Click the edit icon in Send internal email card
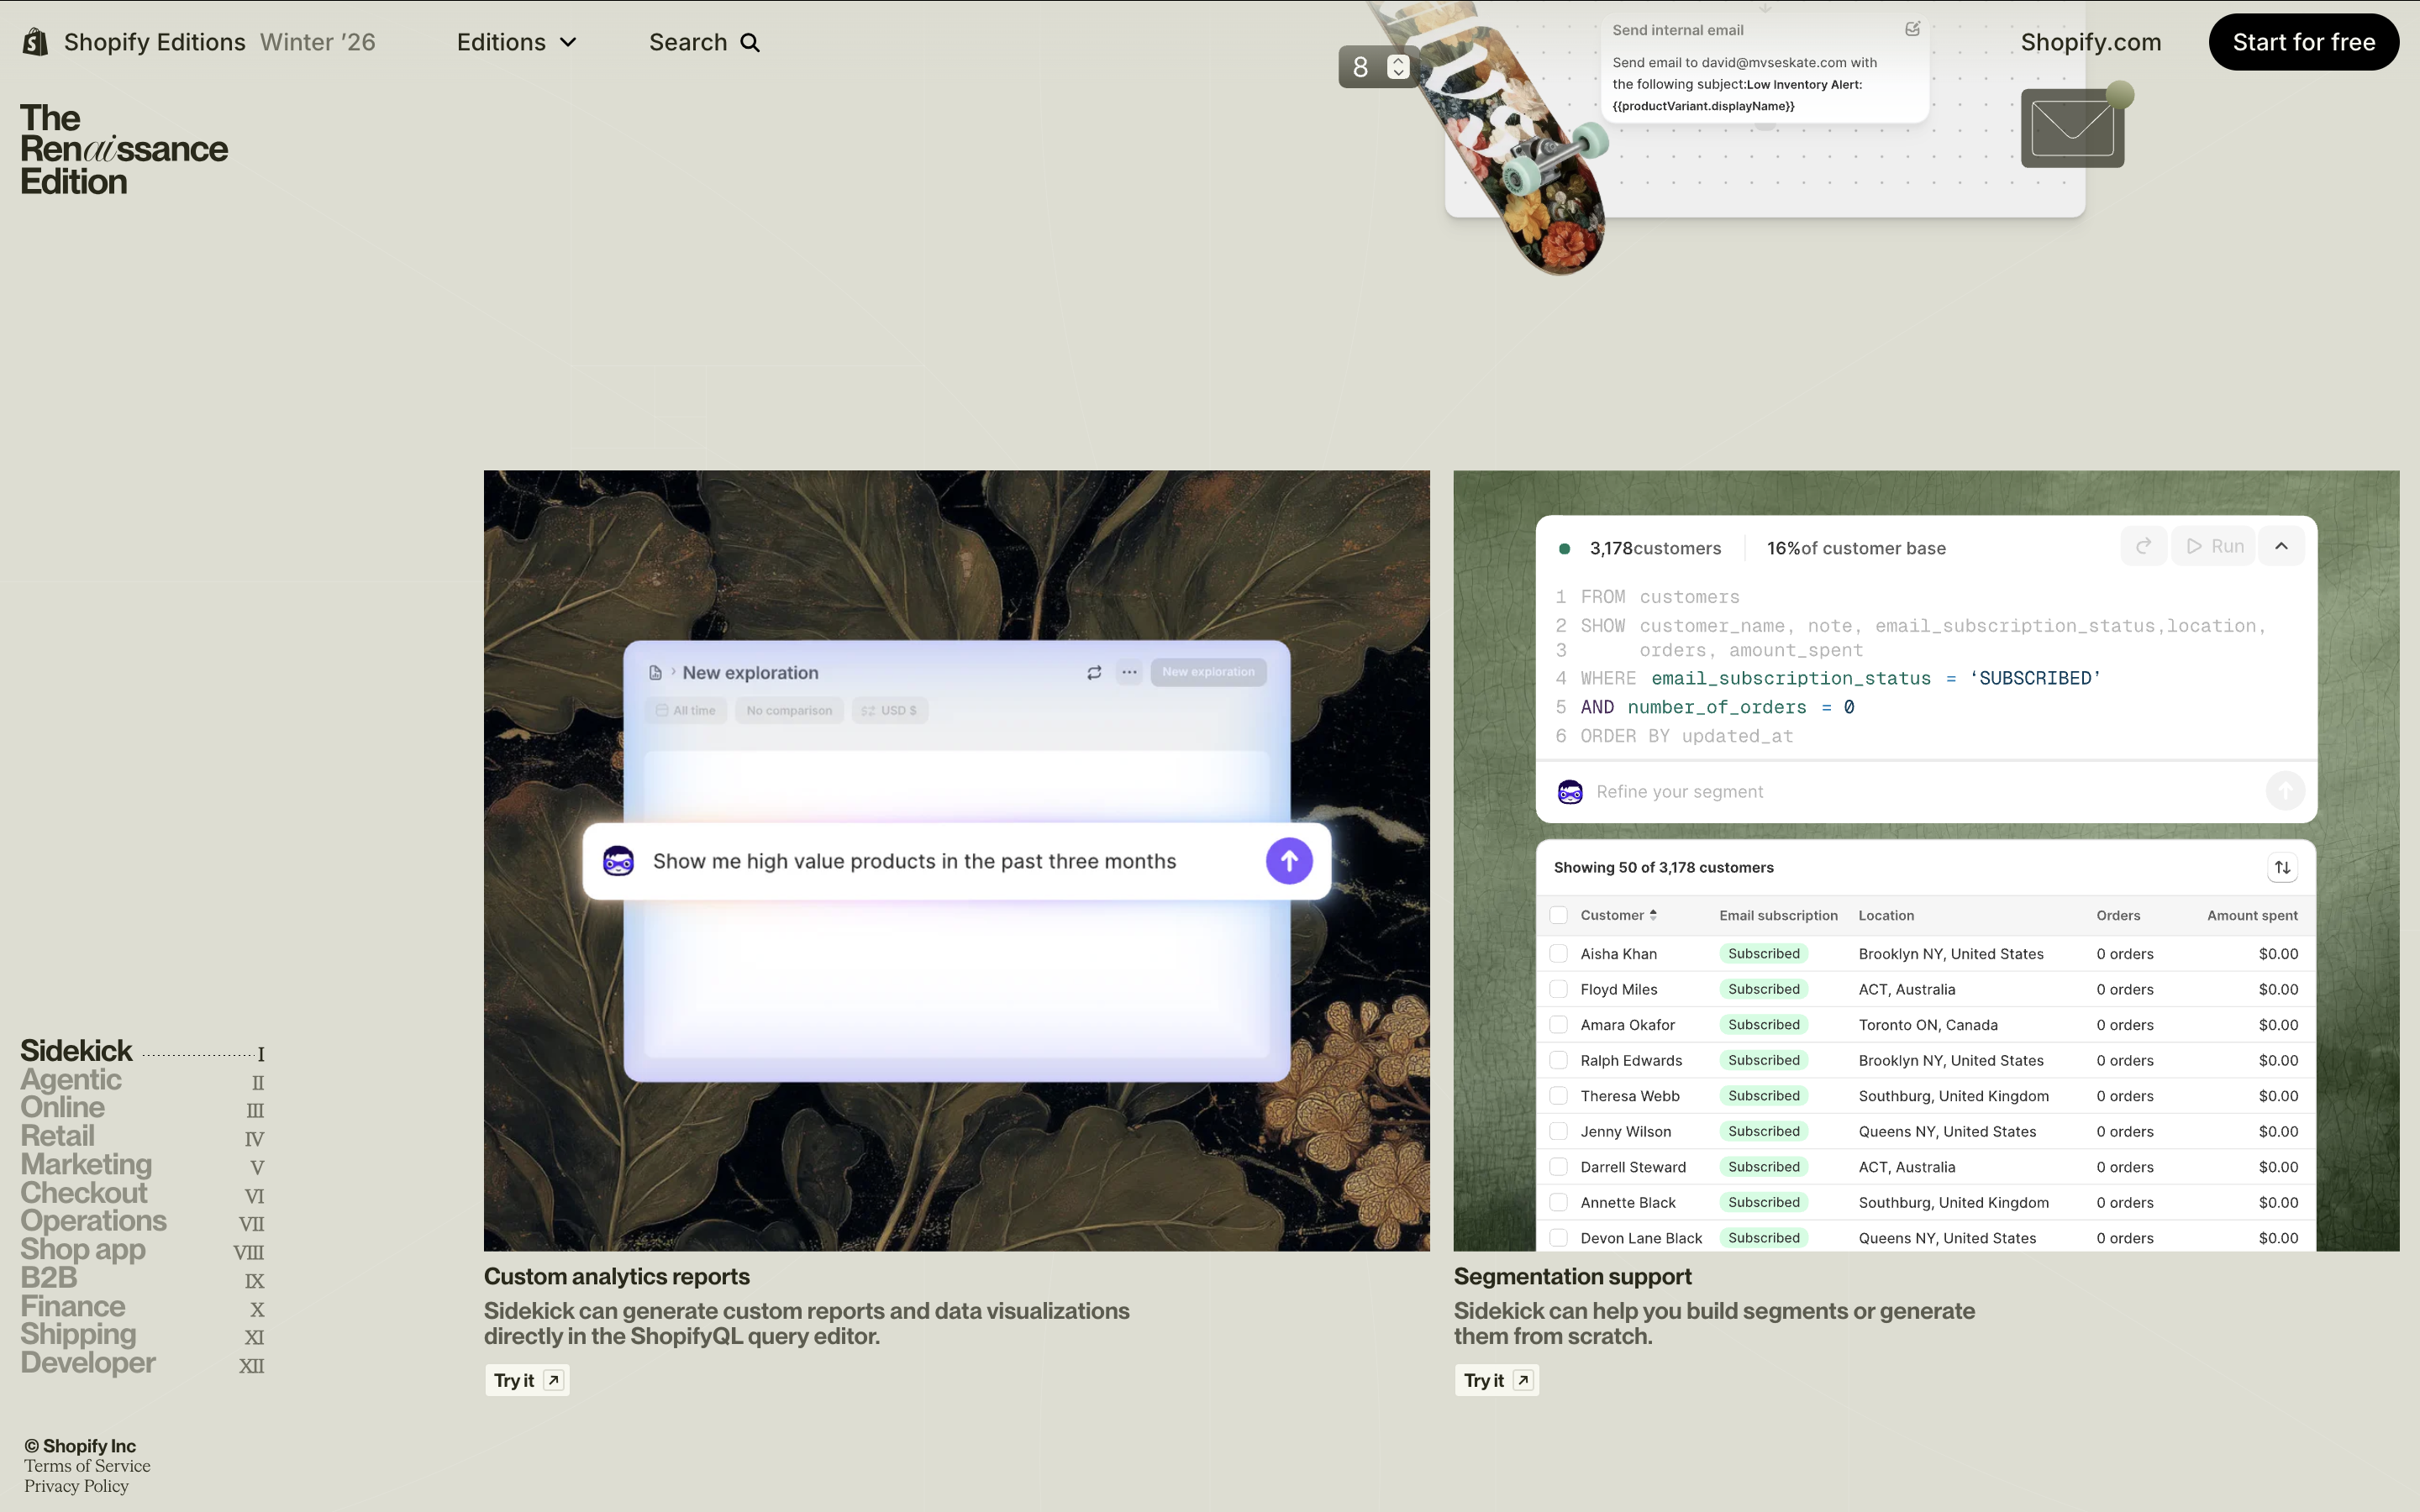 pyautogui.click(x=1912, y=29)
